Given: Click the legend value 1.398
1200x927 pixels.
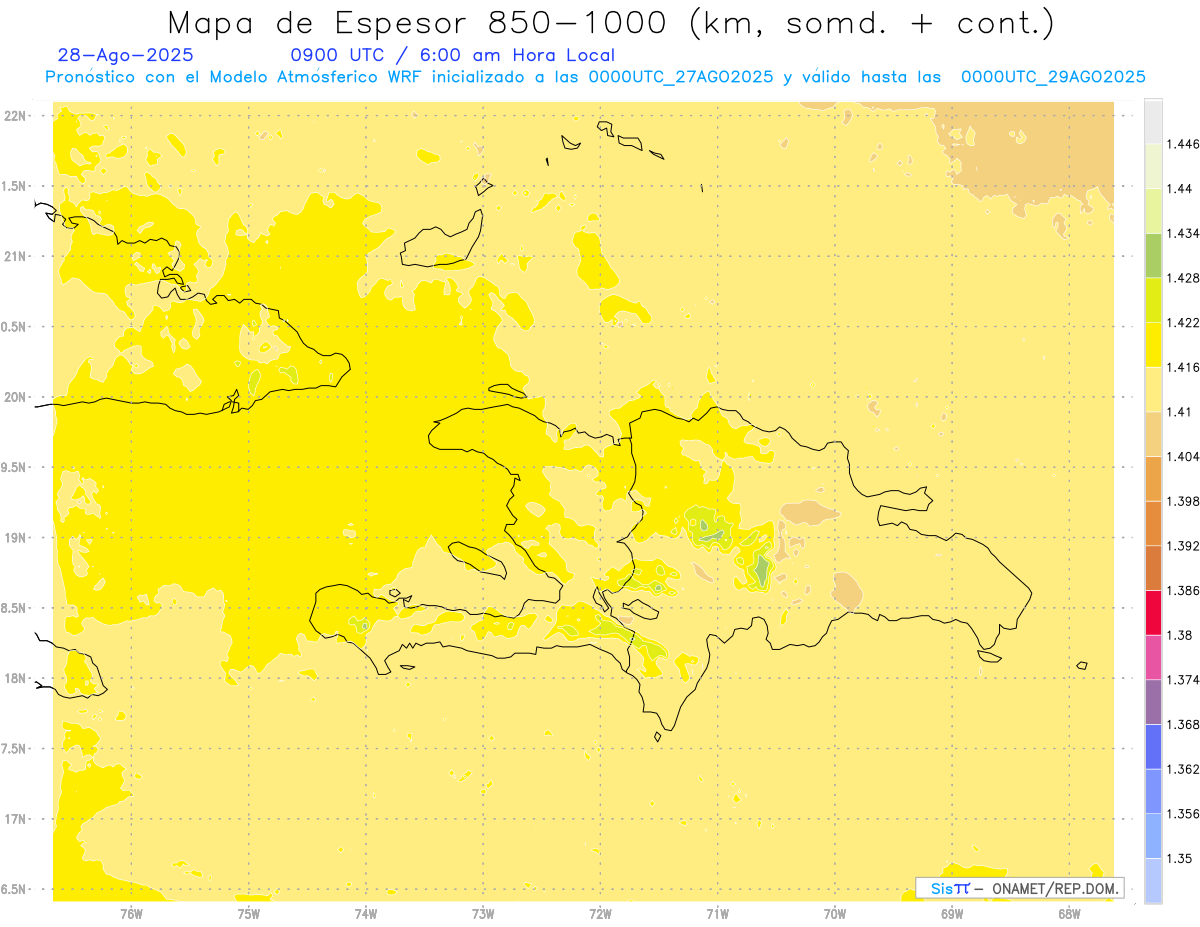Looking at the screenshot, I should click(1181, 501).
